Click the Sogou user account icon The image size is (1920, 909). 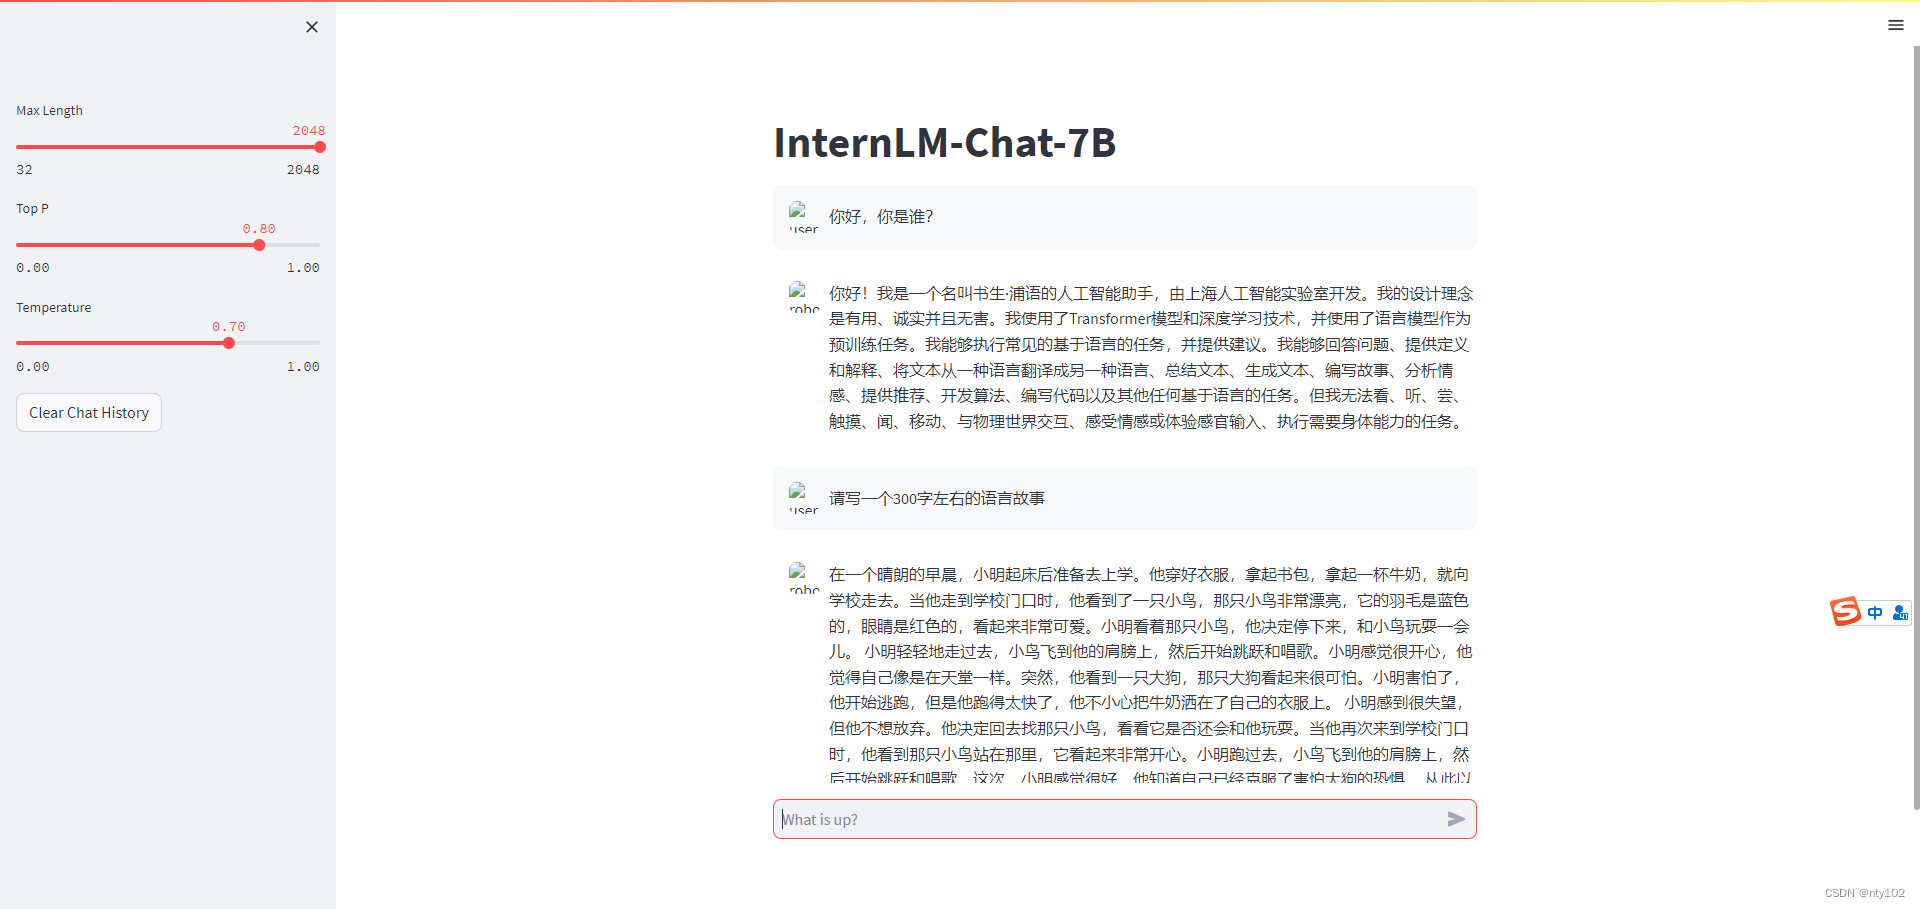(x=1900, y=613)
